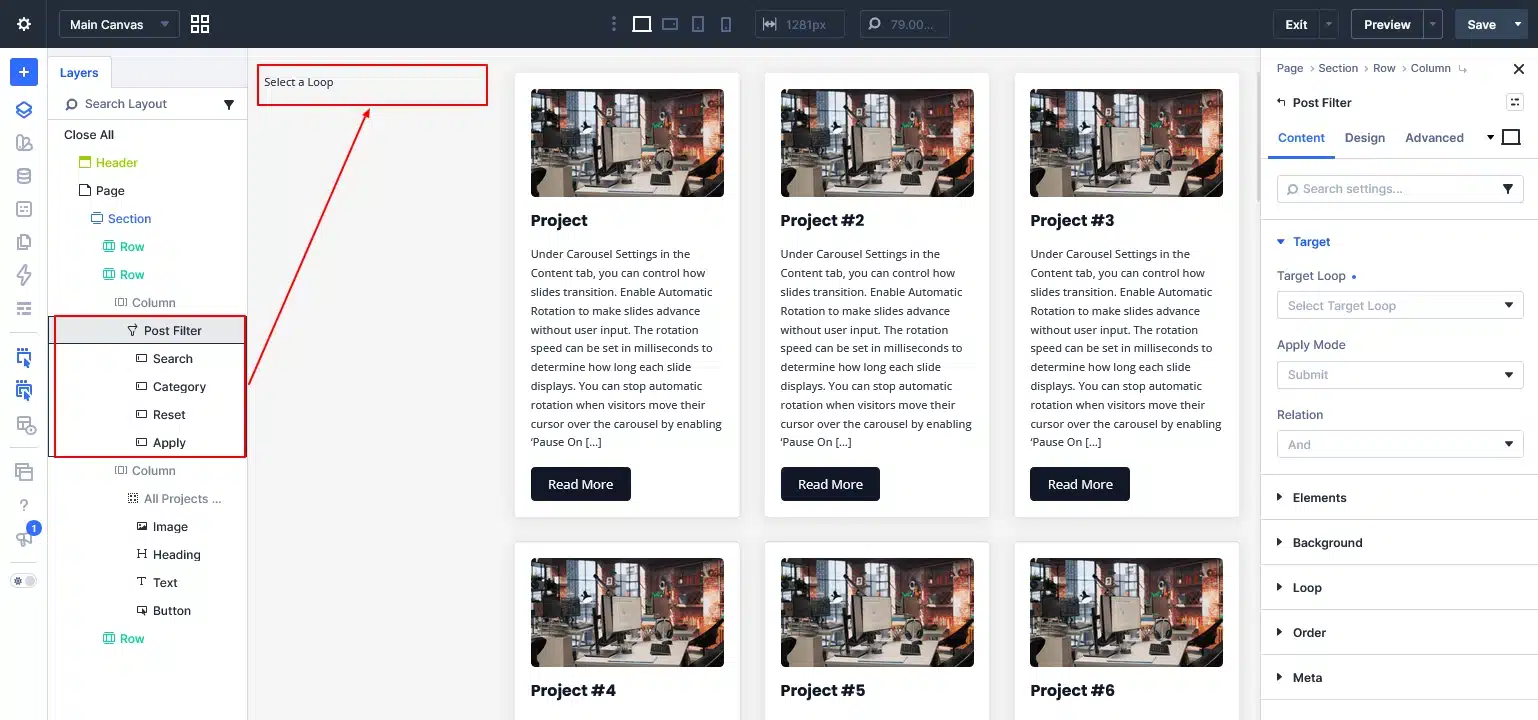Screen dimensions: 1538x720
Task: Select the Category layer
Action: pos(179,387)
